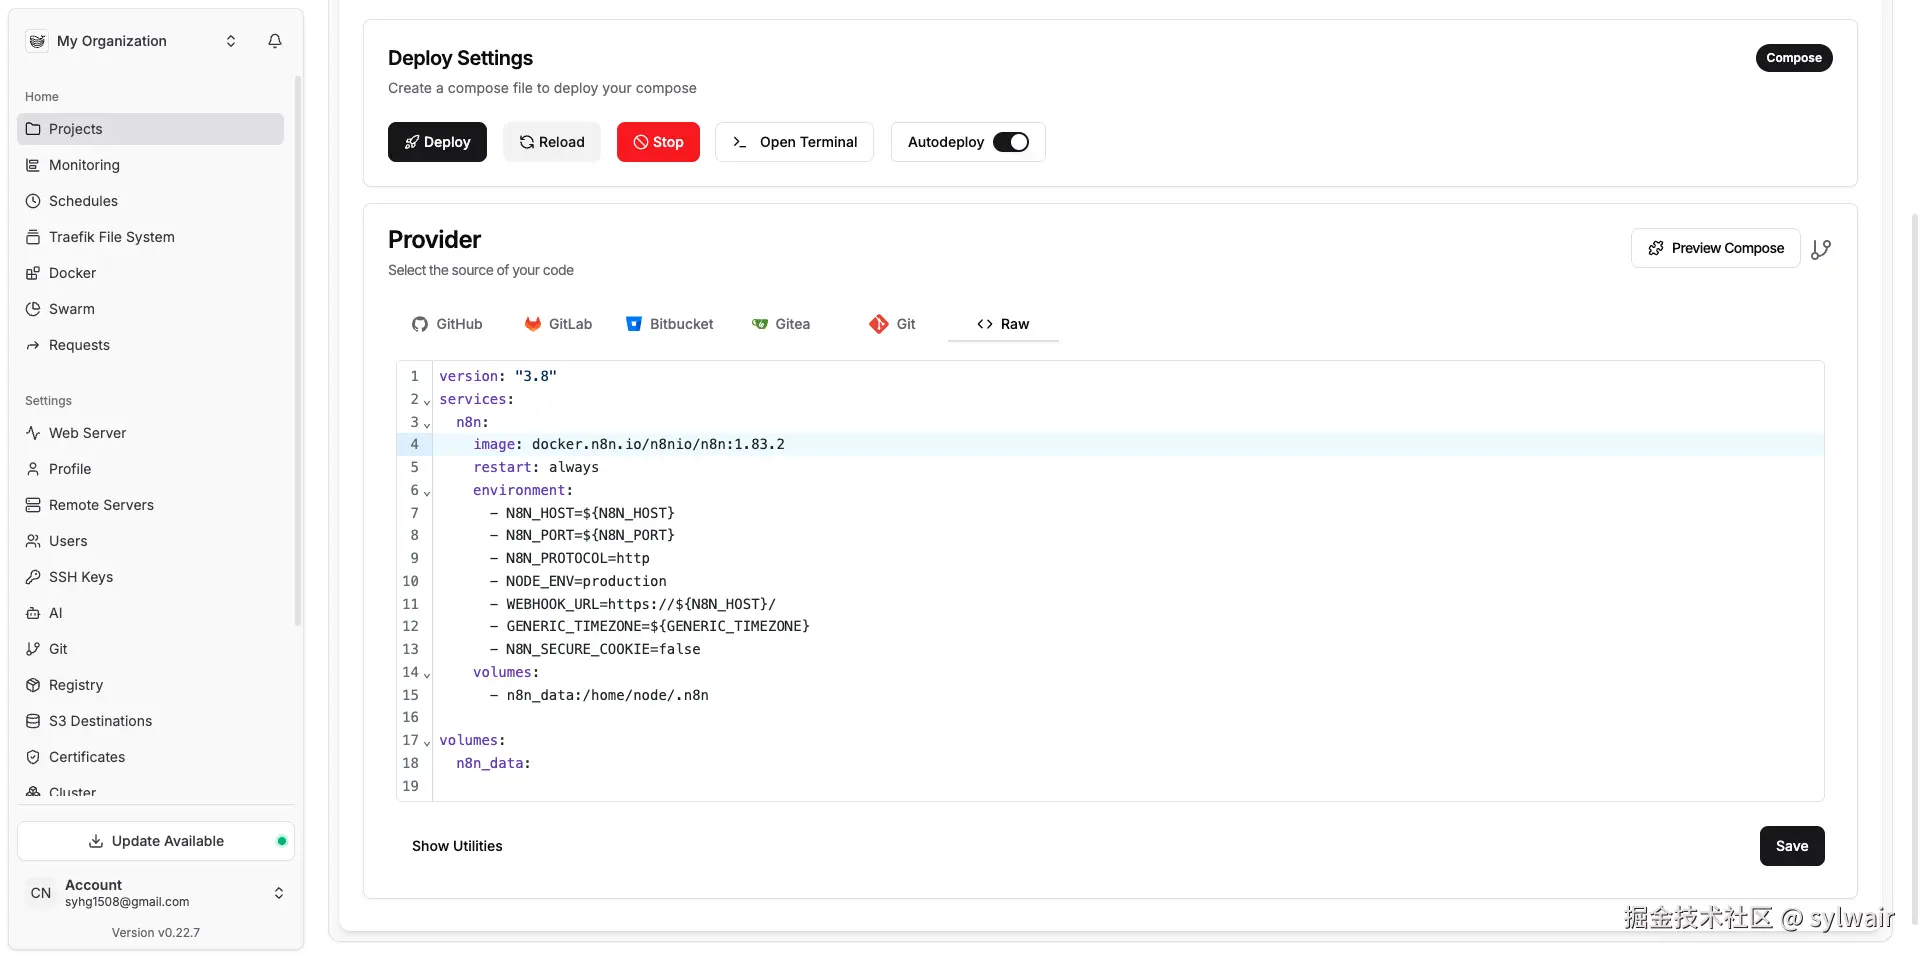Viewport: 1920px width, 958px height.
Task: Select the GitLab provider tab
Action: tap(558, 324)
